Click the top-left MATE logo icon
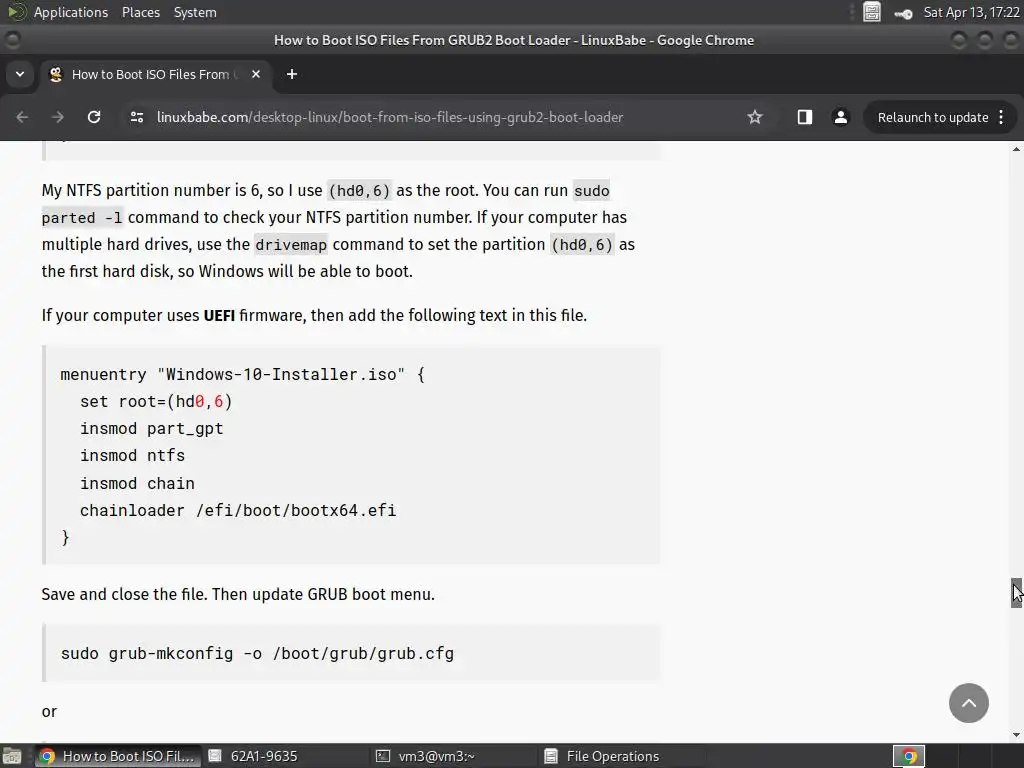The height and width of the screenshot is (768, 1024). click(x=17, y=12)
